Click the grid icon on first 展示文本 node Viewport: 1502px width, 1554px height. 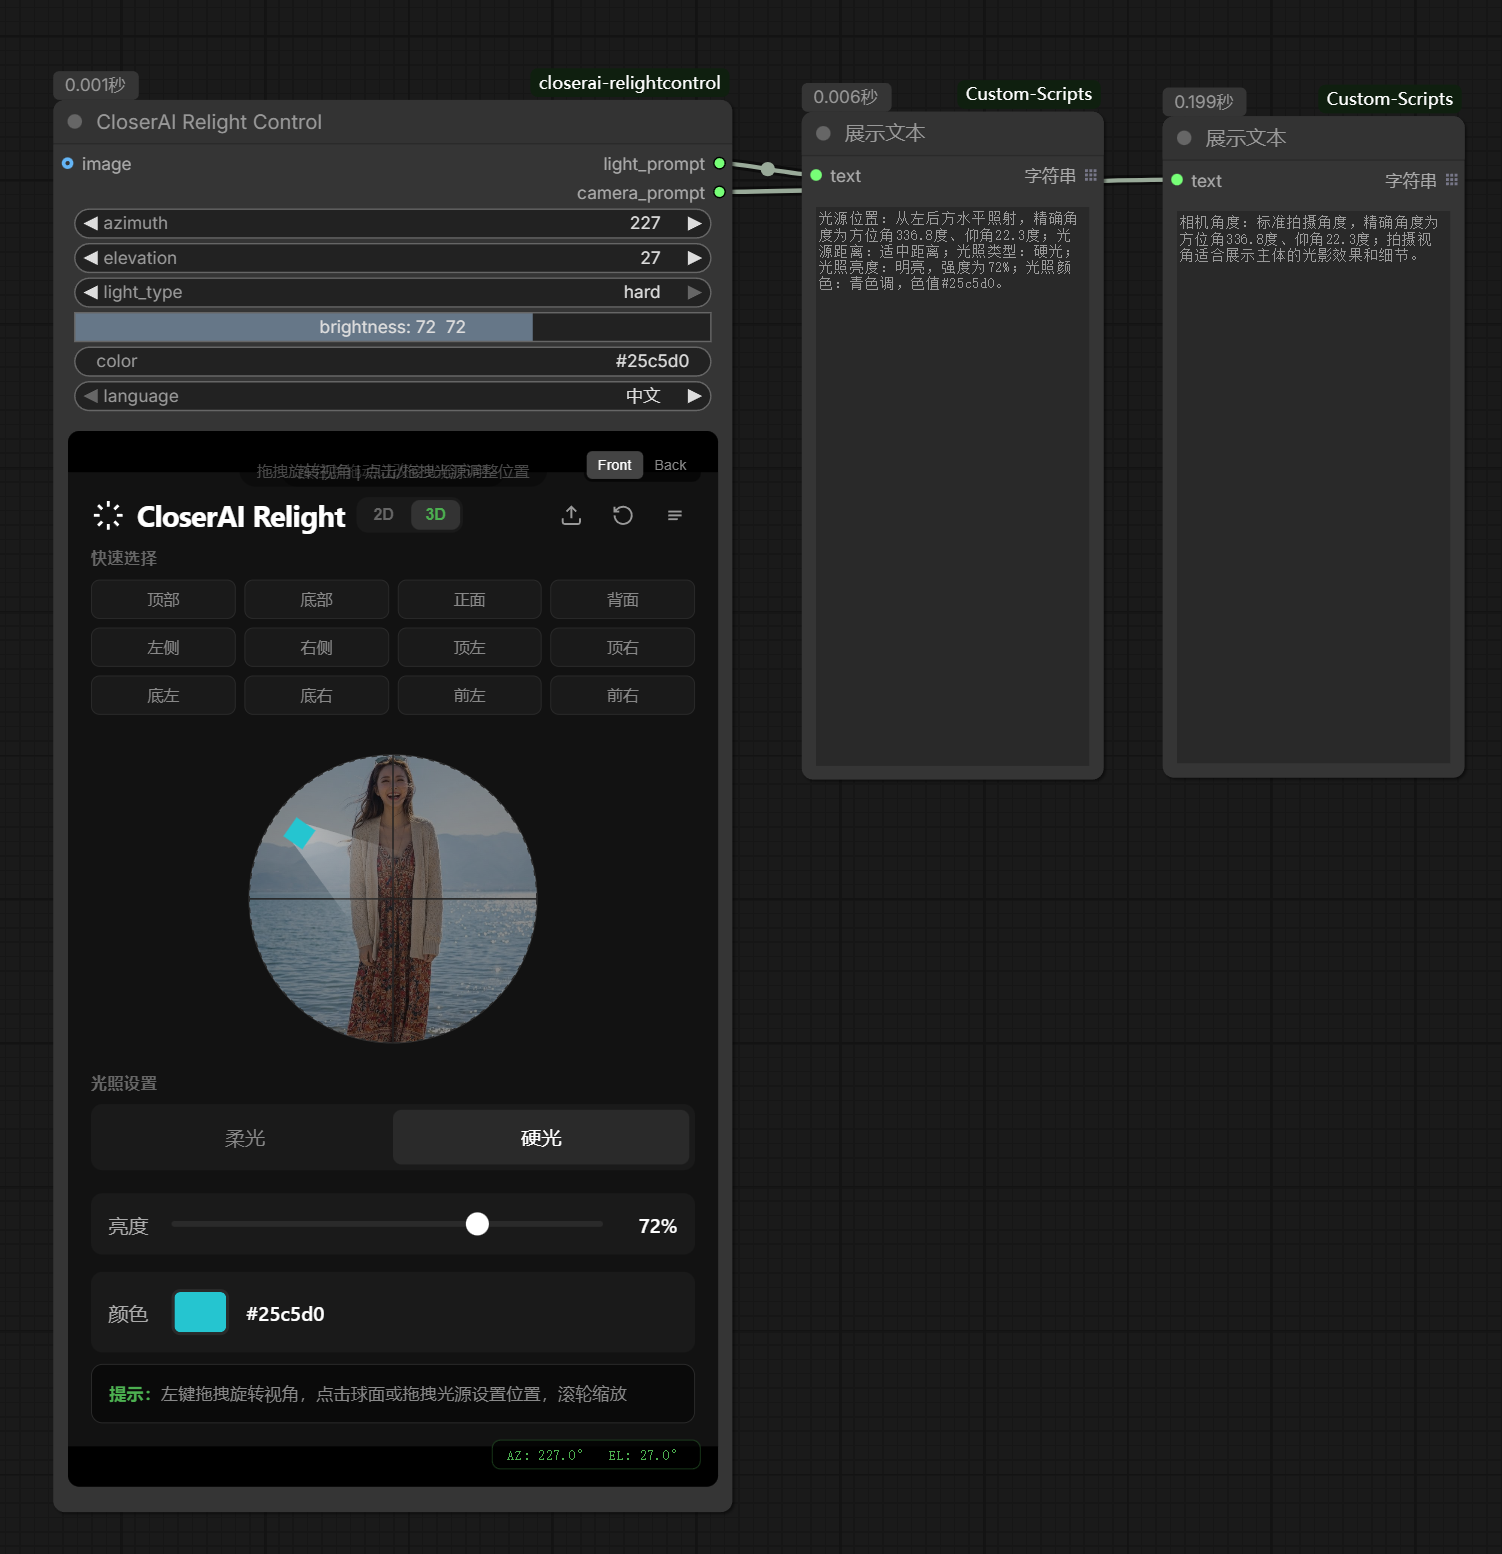[1091, 175]
